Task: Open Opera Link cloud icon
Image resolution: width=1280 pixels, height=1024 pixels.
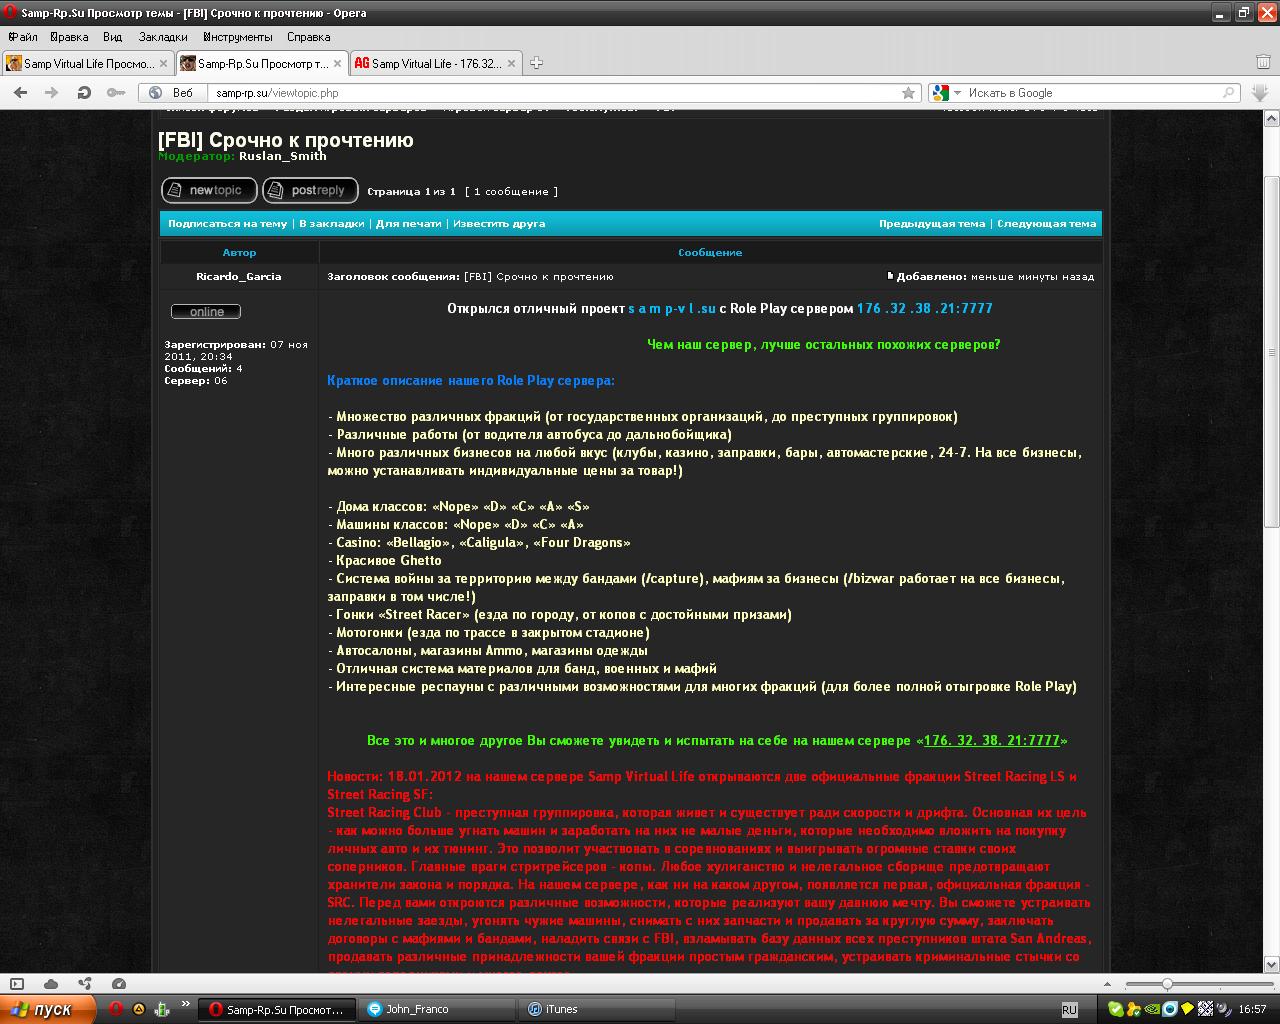Action: (x=51, y=984)
